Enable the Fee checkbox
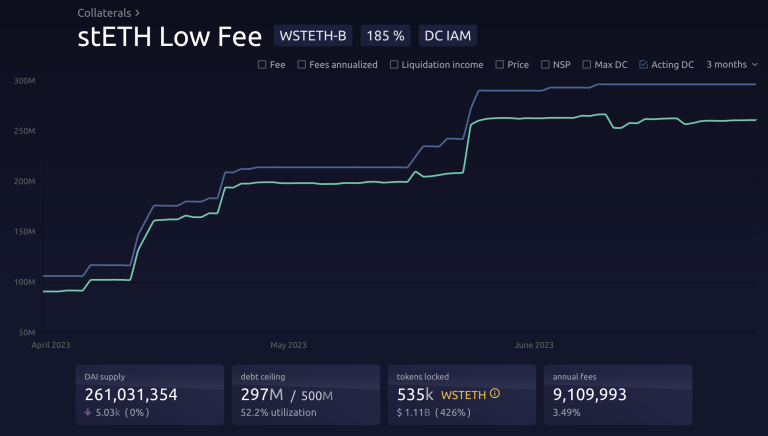This screenshot has width=768, height=436. pos(262,65)
